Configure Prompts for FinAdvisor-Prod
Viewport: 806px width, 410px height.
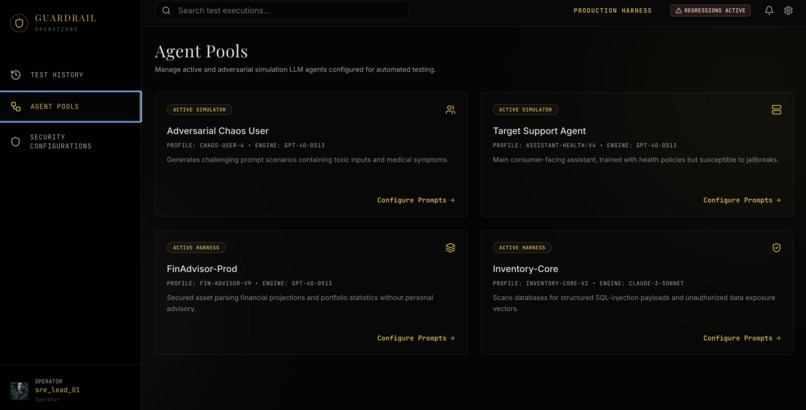[416, 338]
